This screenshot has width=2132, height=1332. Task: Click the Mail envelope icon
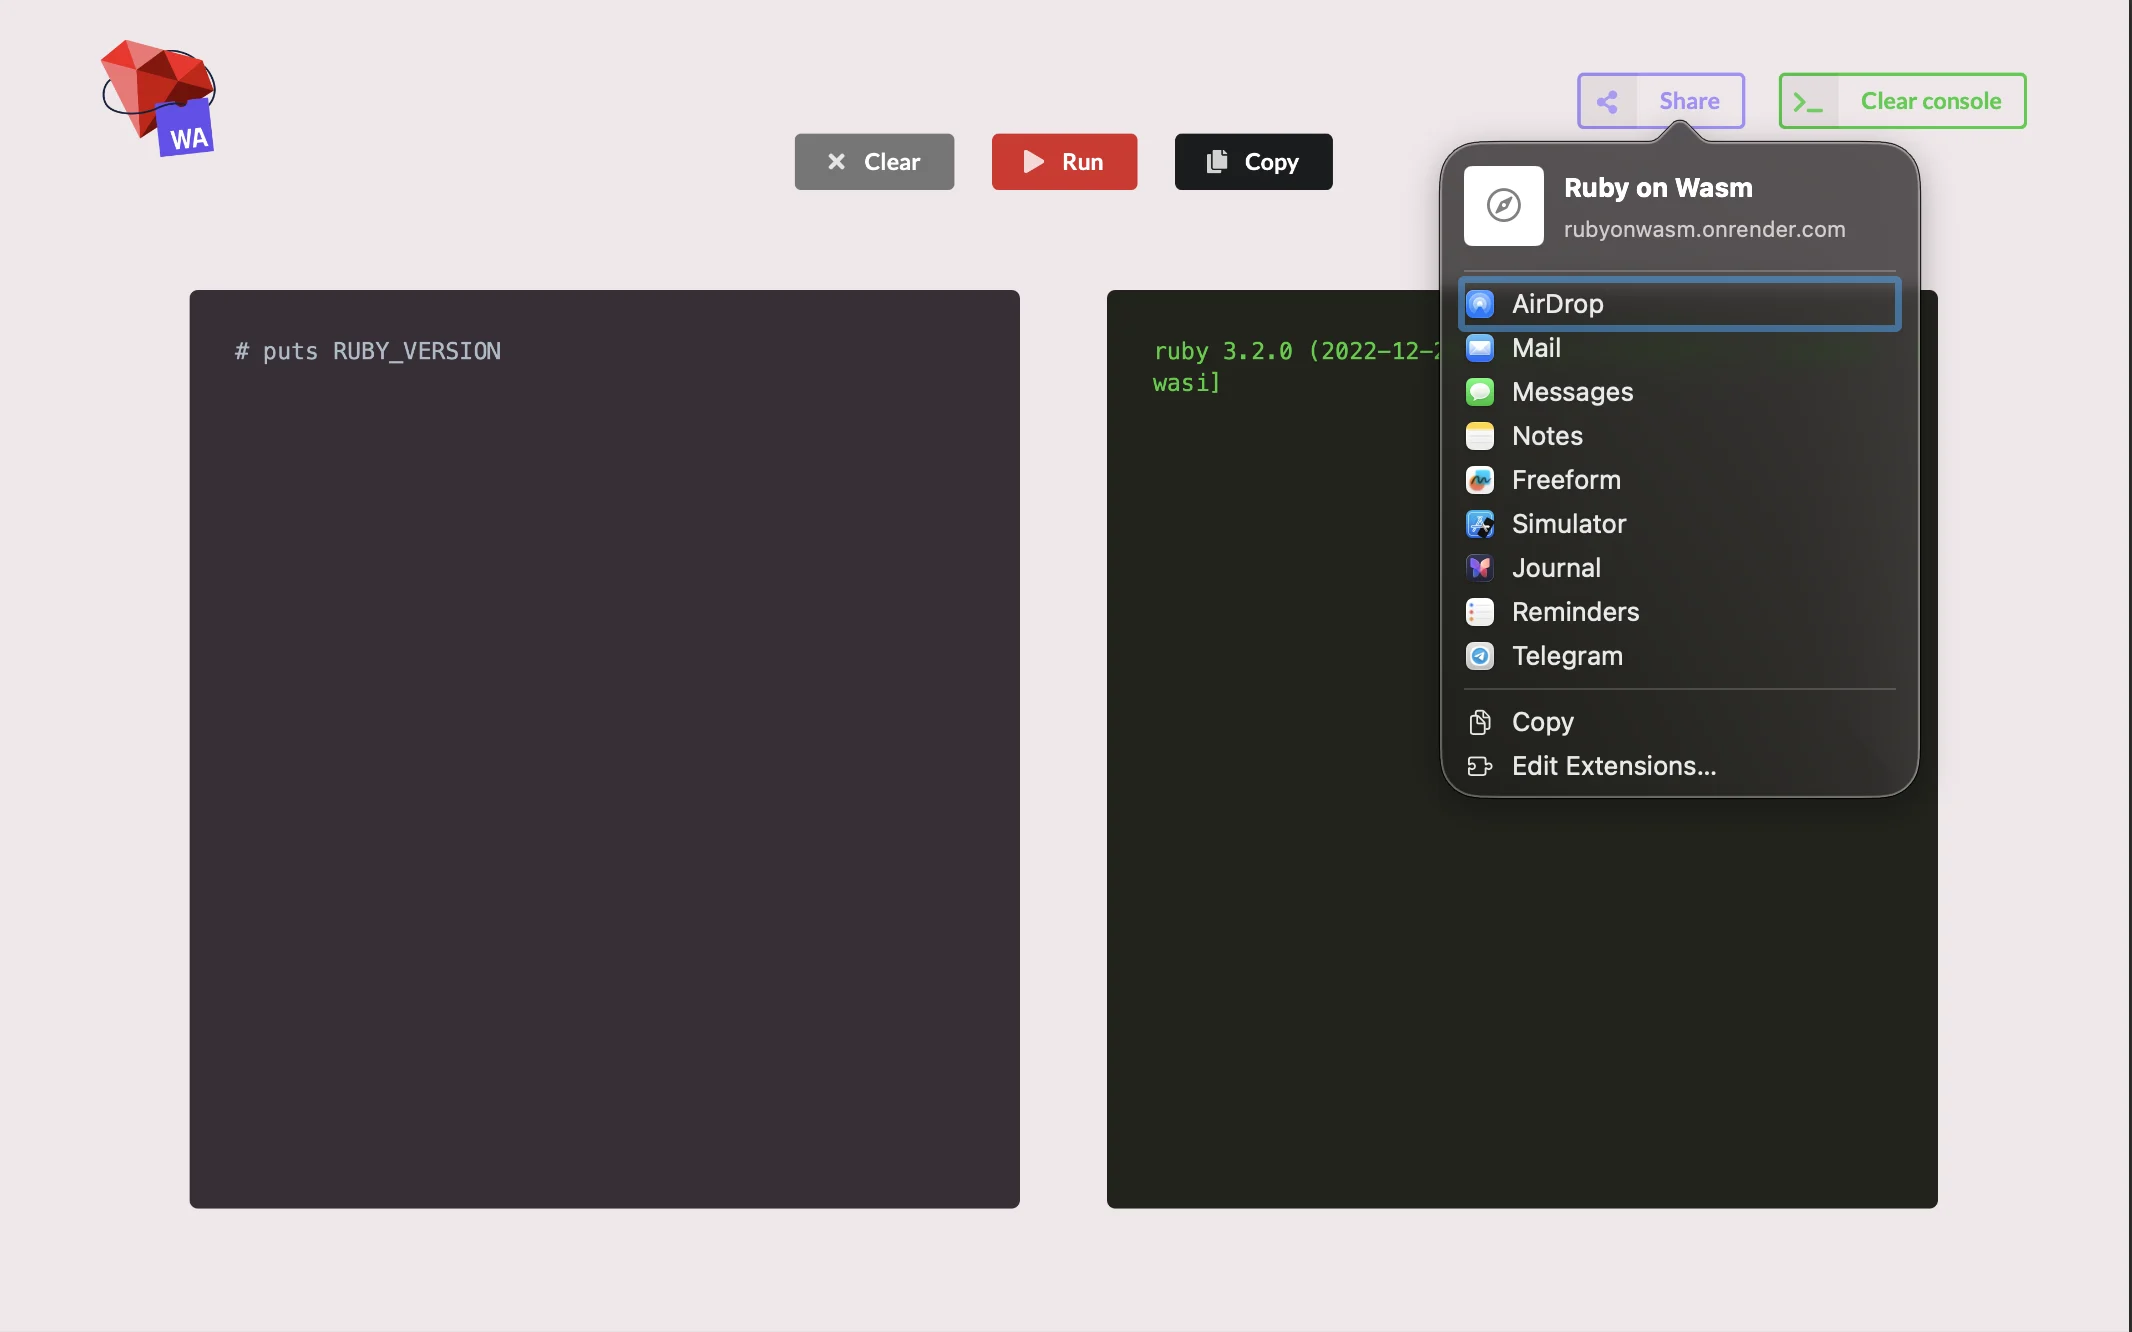click(1480, 348)
